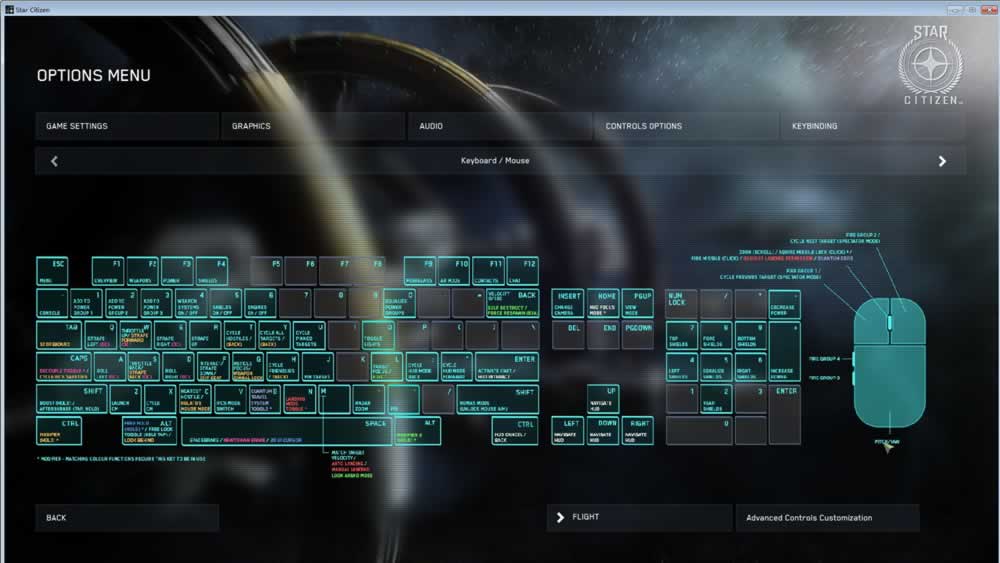Click the DEL key tile
Viewport: 1000px width, 563px height.
(568, 335)
